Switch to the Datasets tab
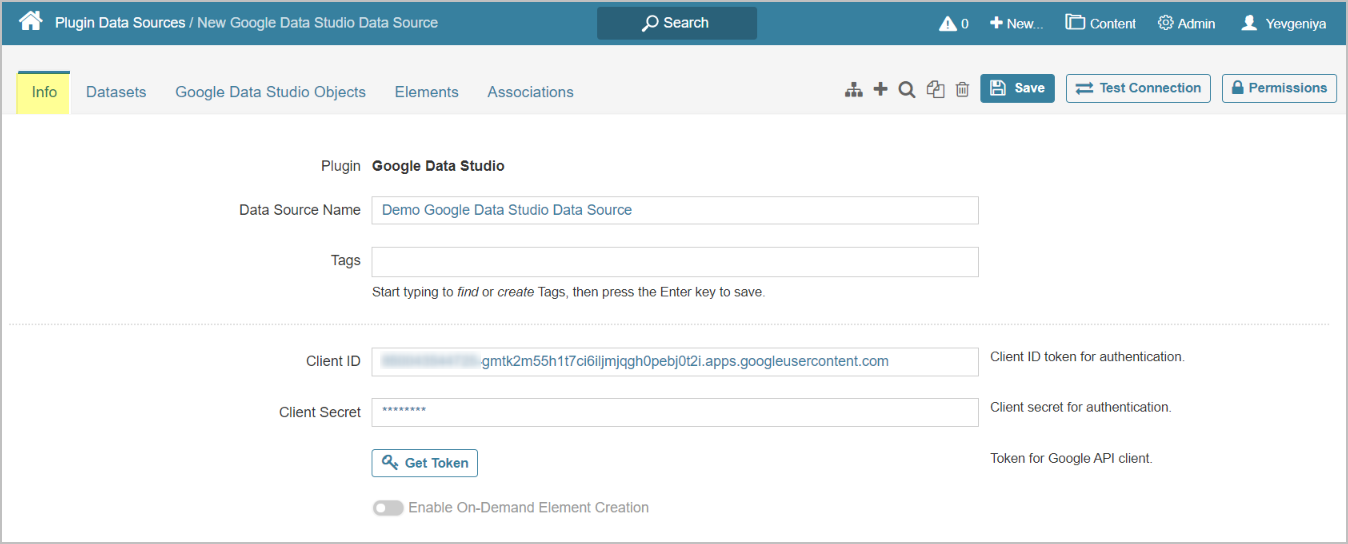 pos(116,92)
